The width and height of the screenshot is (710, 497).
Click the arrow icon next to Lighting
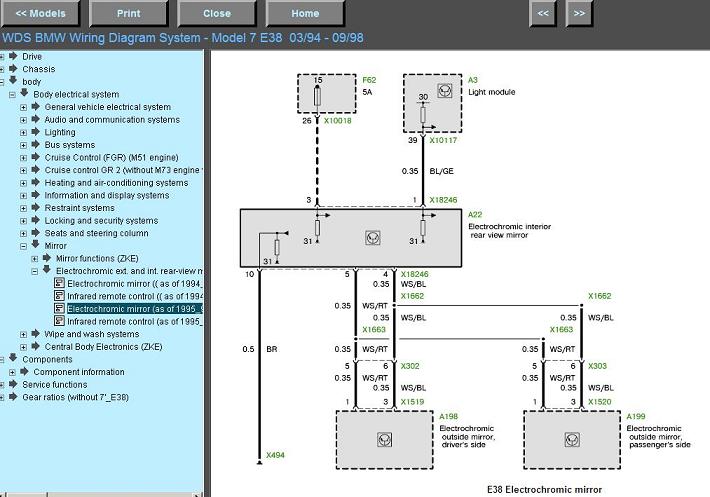pyautogui.click(x=36, y=132)
